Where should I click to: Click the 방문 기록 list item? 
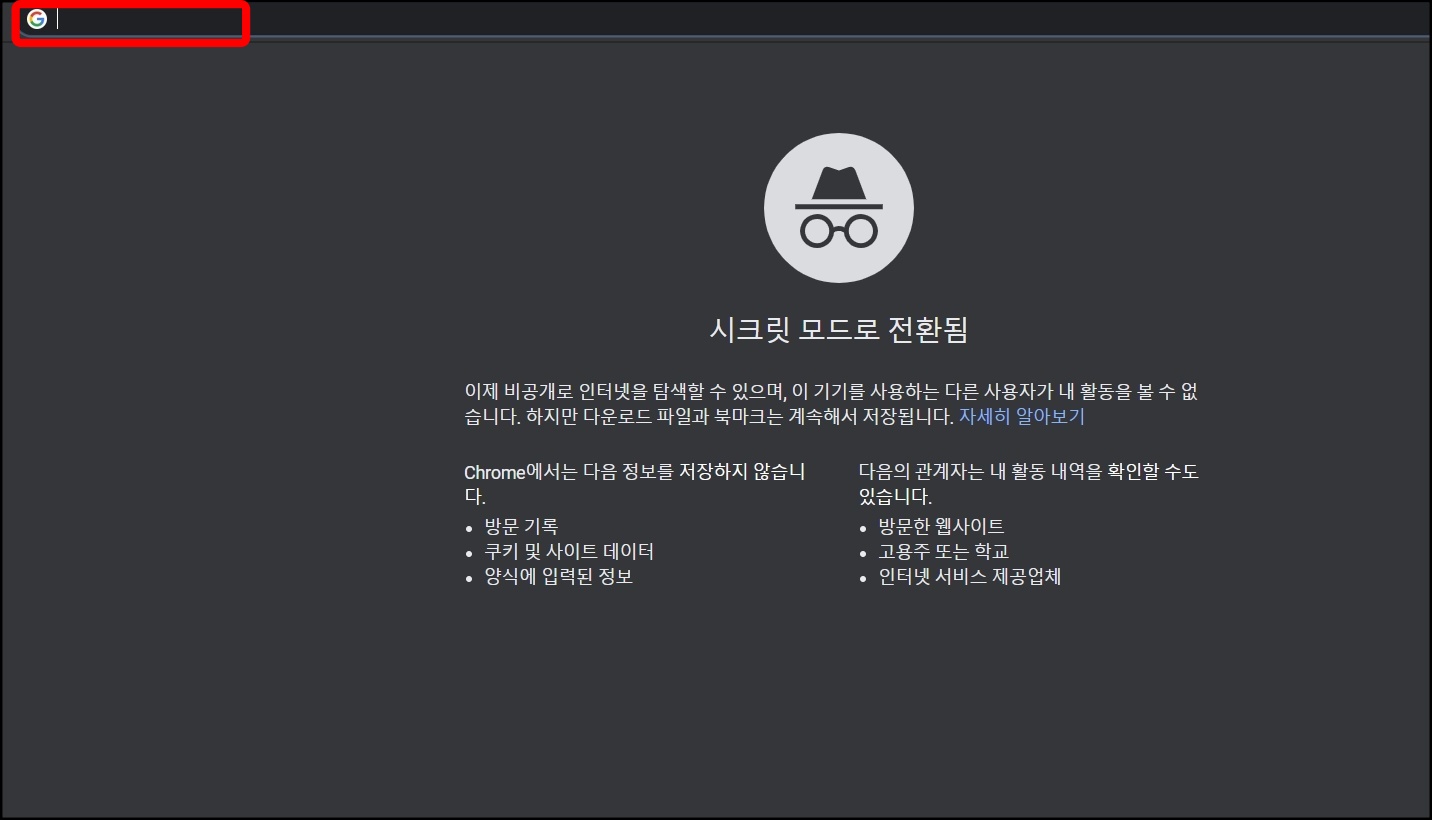521,526
